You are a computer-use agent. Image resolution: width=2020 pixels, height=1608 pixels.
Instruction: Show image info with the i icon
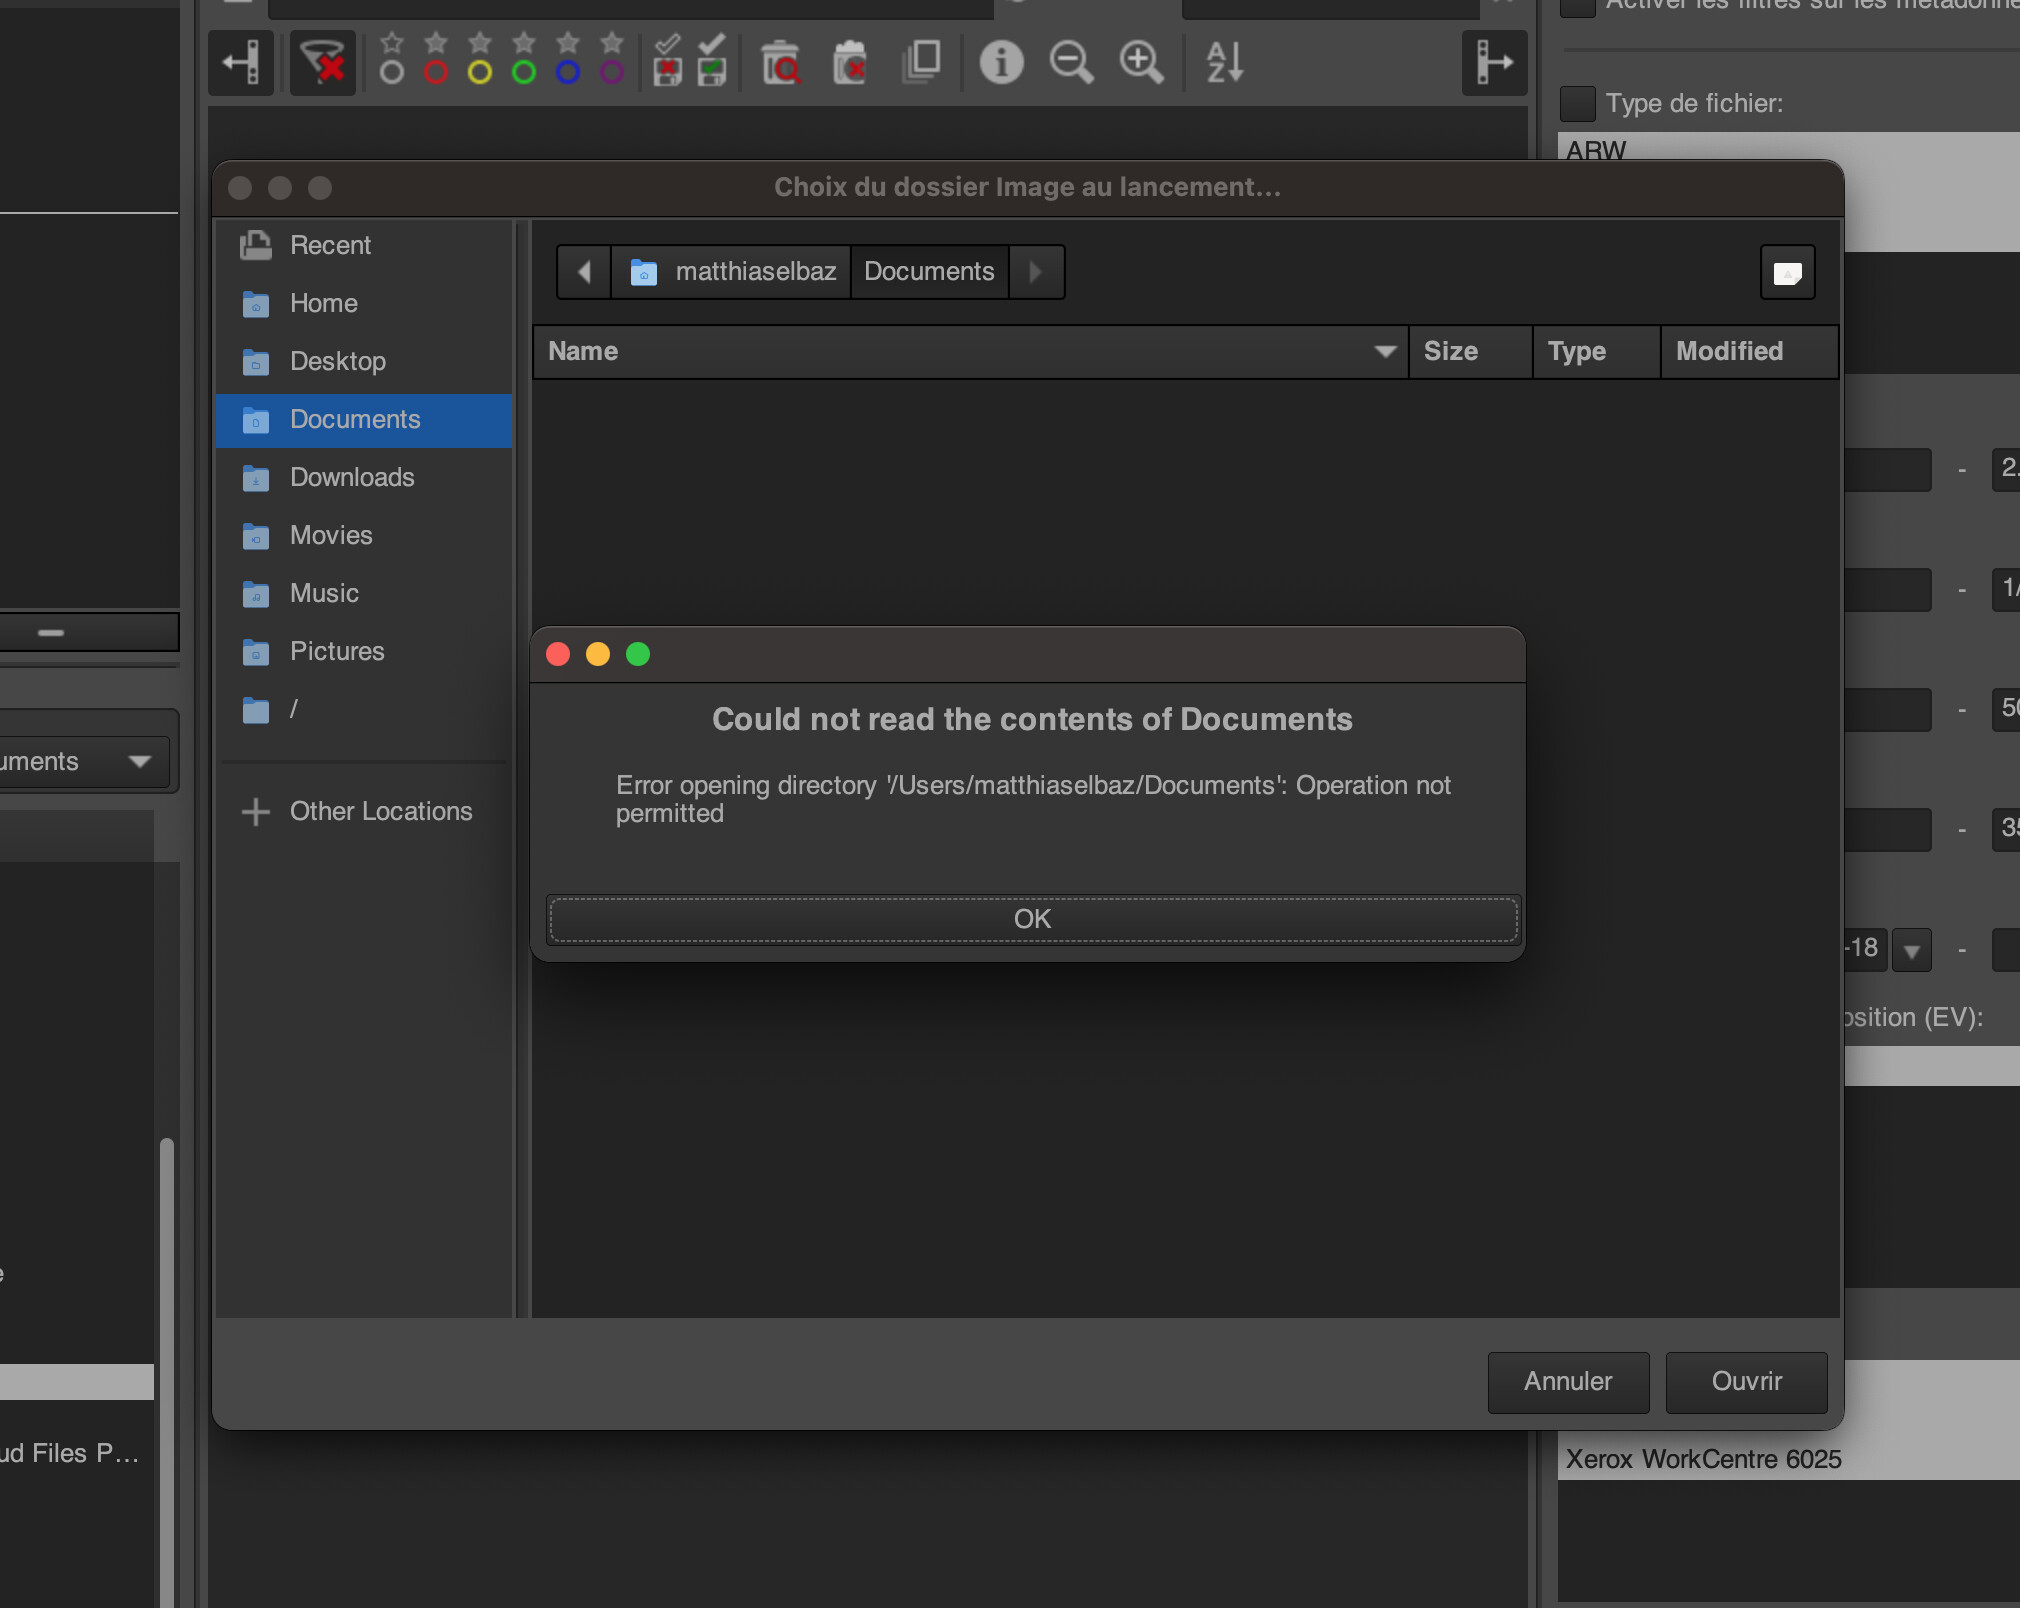[1001, 62]
